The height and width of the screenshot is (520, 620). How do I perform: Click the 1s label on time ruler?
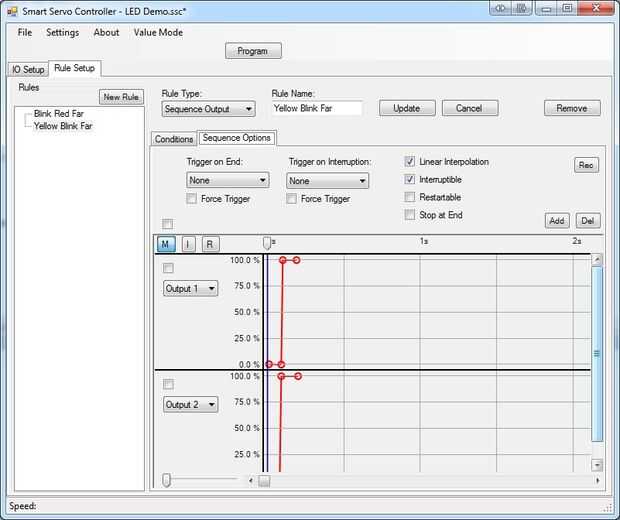[x=424, y=241]
